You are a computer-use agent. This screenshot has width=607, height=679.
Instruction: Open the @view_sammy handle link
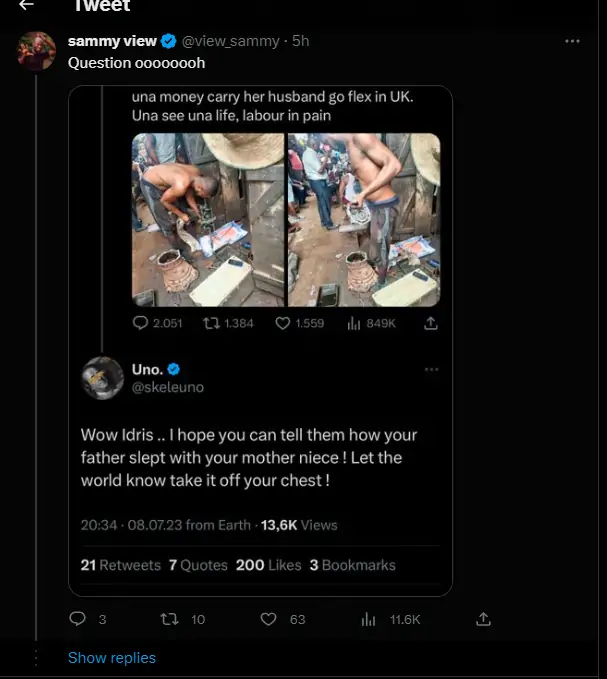[x=231, y=41]
